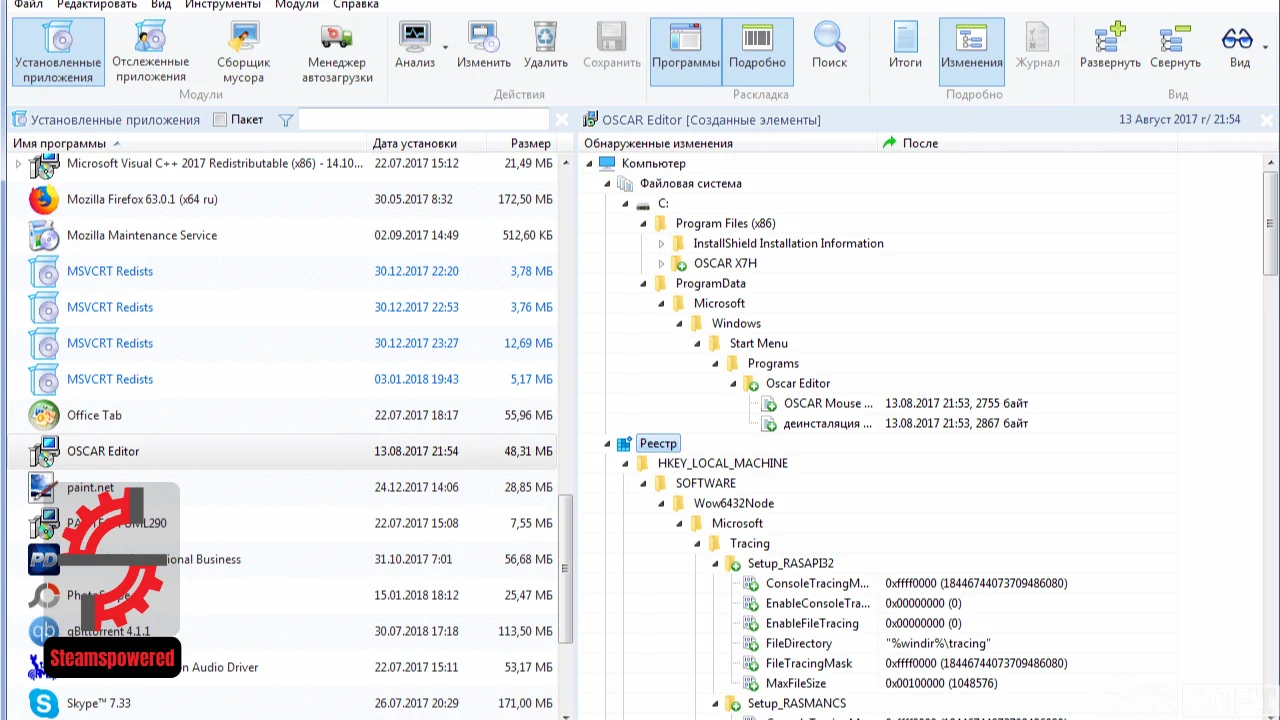Viewport: 1280px width, 720px height.
Task: Open the Файл menu
Action: 28,4
